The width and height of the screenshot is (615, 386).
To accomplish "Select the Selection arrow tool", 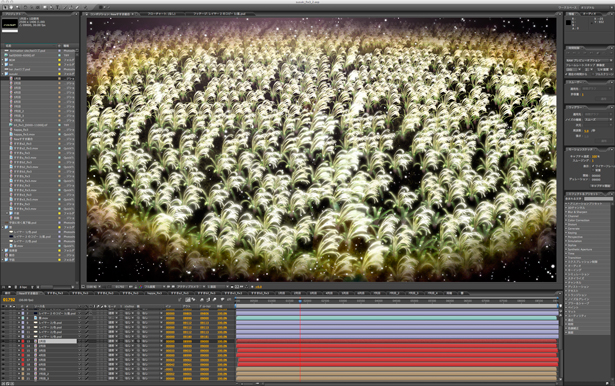I will click(x=5, y=7).
